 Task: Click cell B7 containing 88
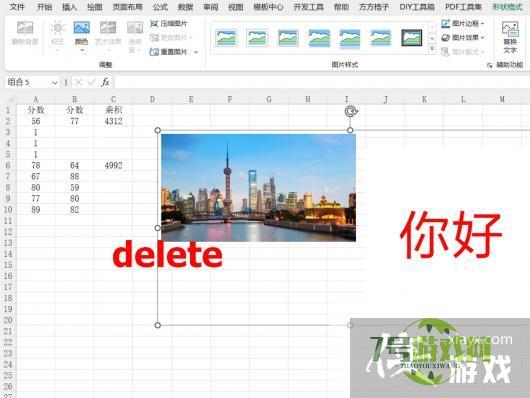point(74,177)
